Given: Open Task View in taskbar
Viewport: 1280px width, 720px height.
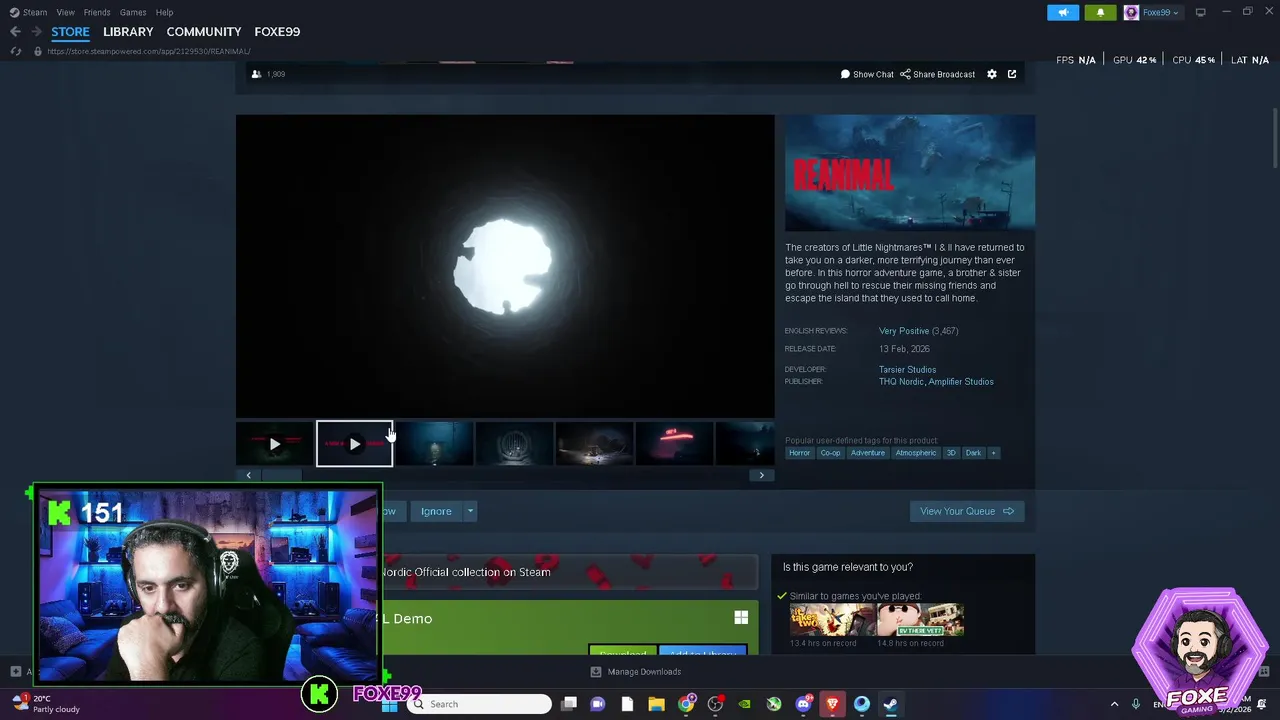Looking at the screenshot, I should tap(569, 704).
